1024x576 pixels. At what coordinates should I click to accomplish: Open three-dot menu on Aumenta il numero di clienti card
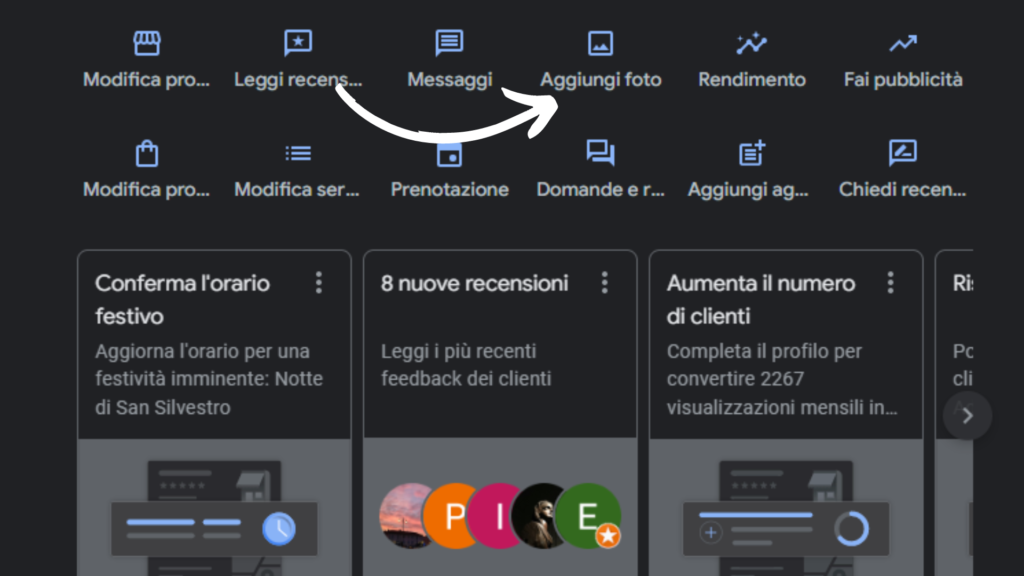(890, 283)
